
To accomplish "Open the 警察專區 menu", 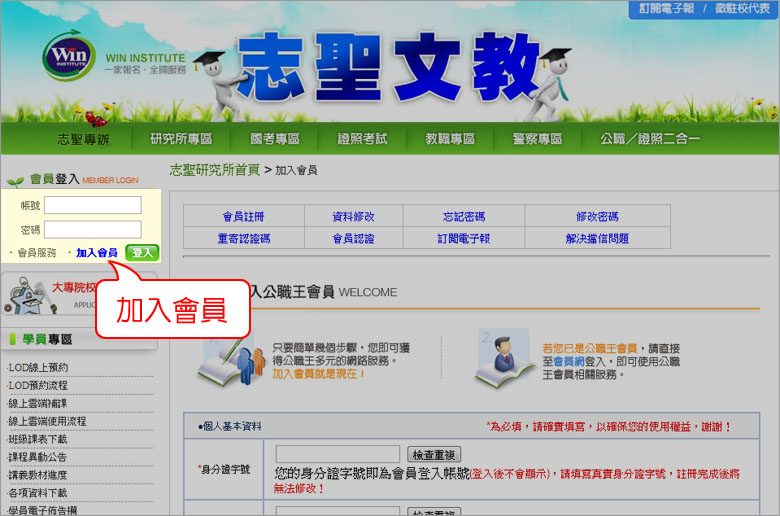I will tap(537, 138).
